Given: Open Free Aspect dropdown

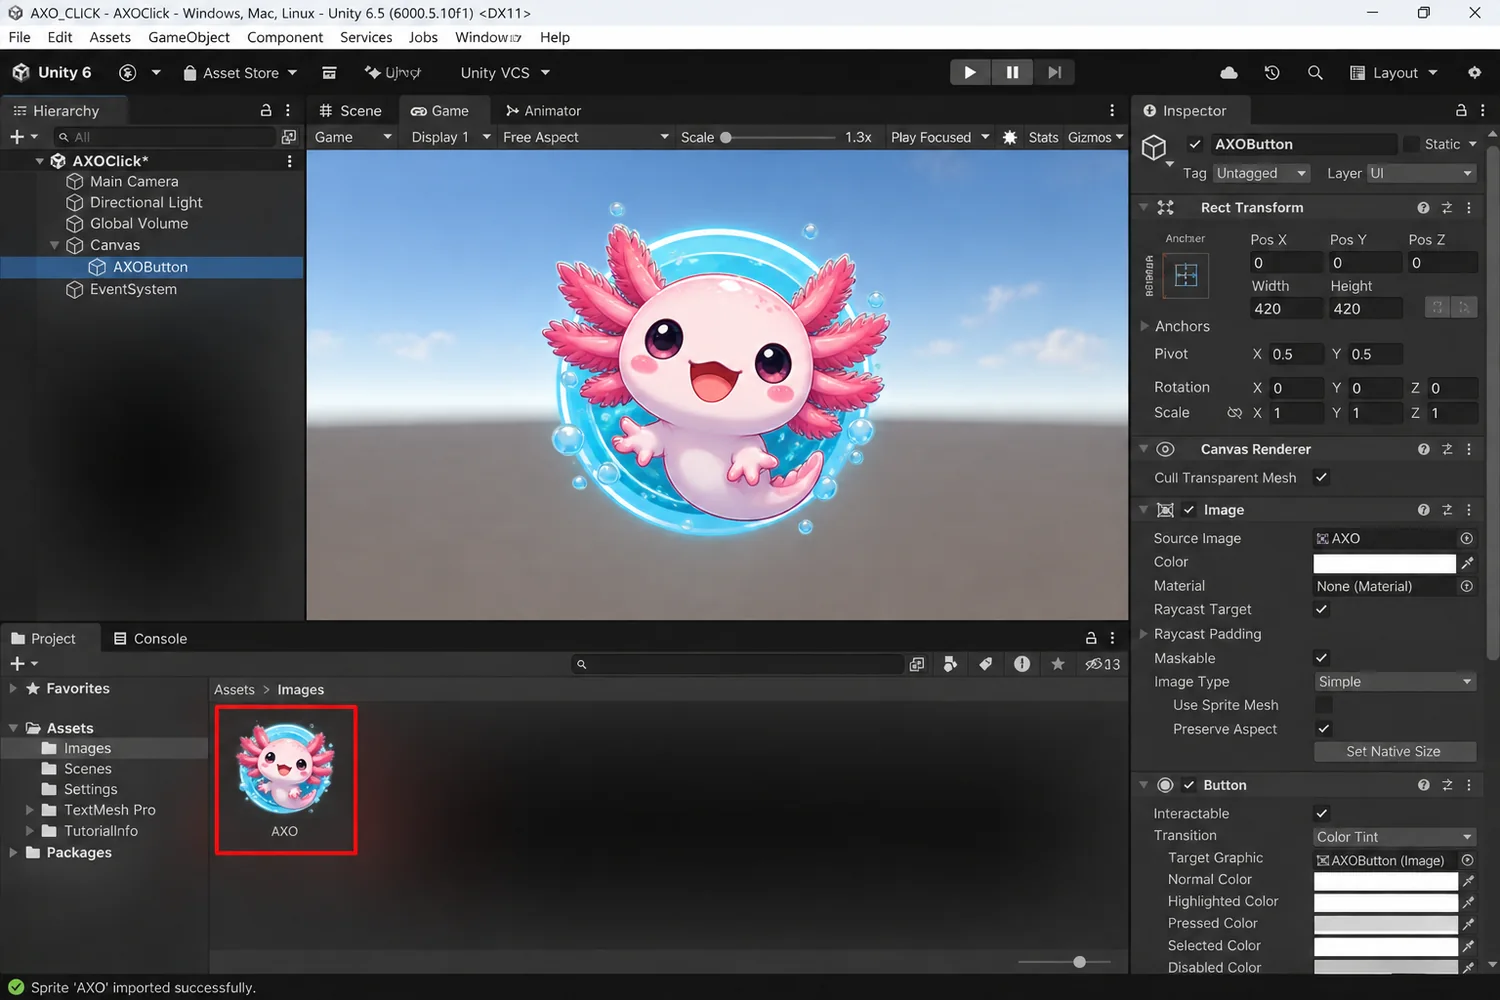Looking at the screenshot, I should [x=585, y=137].
